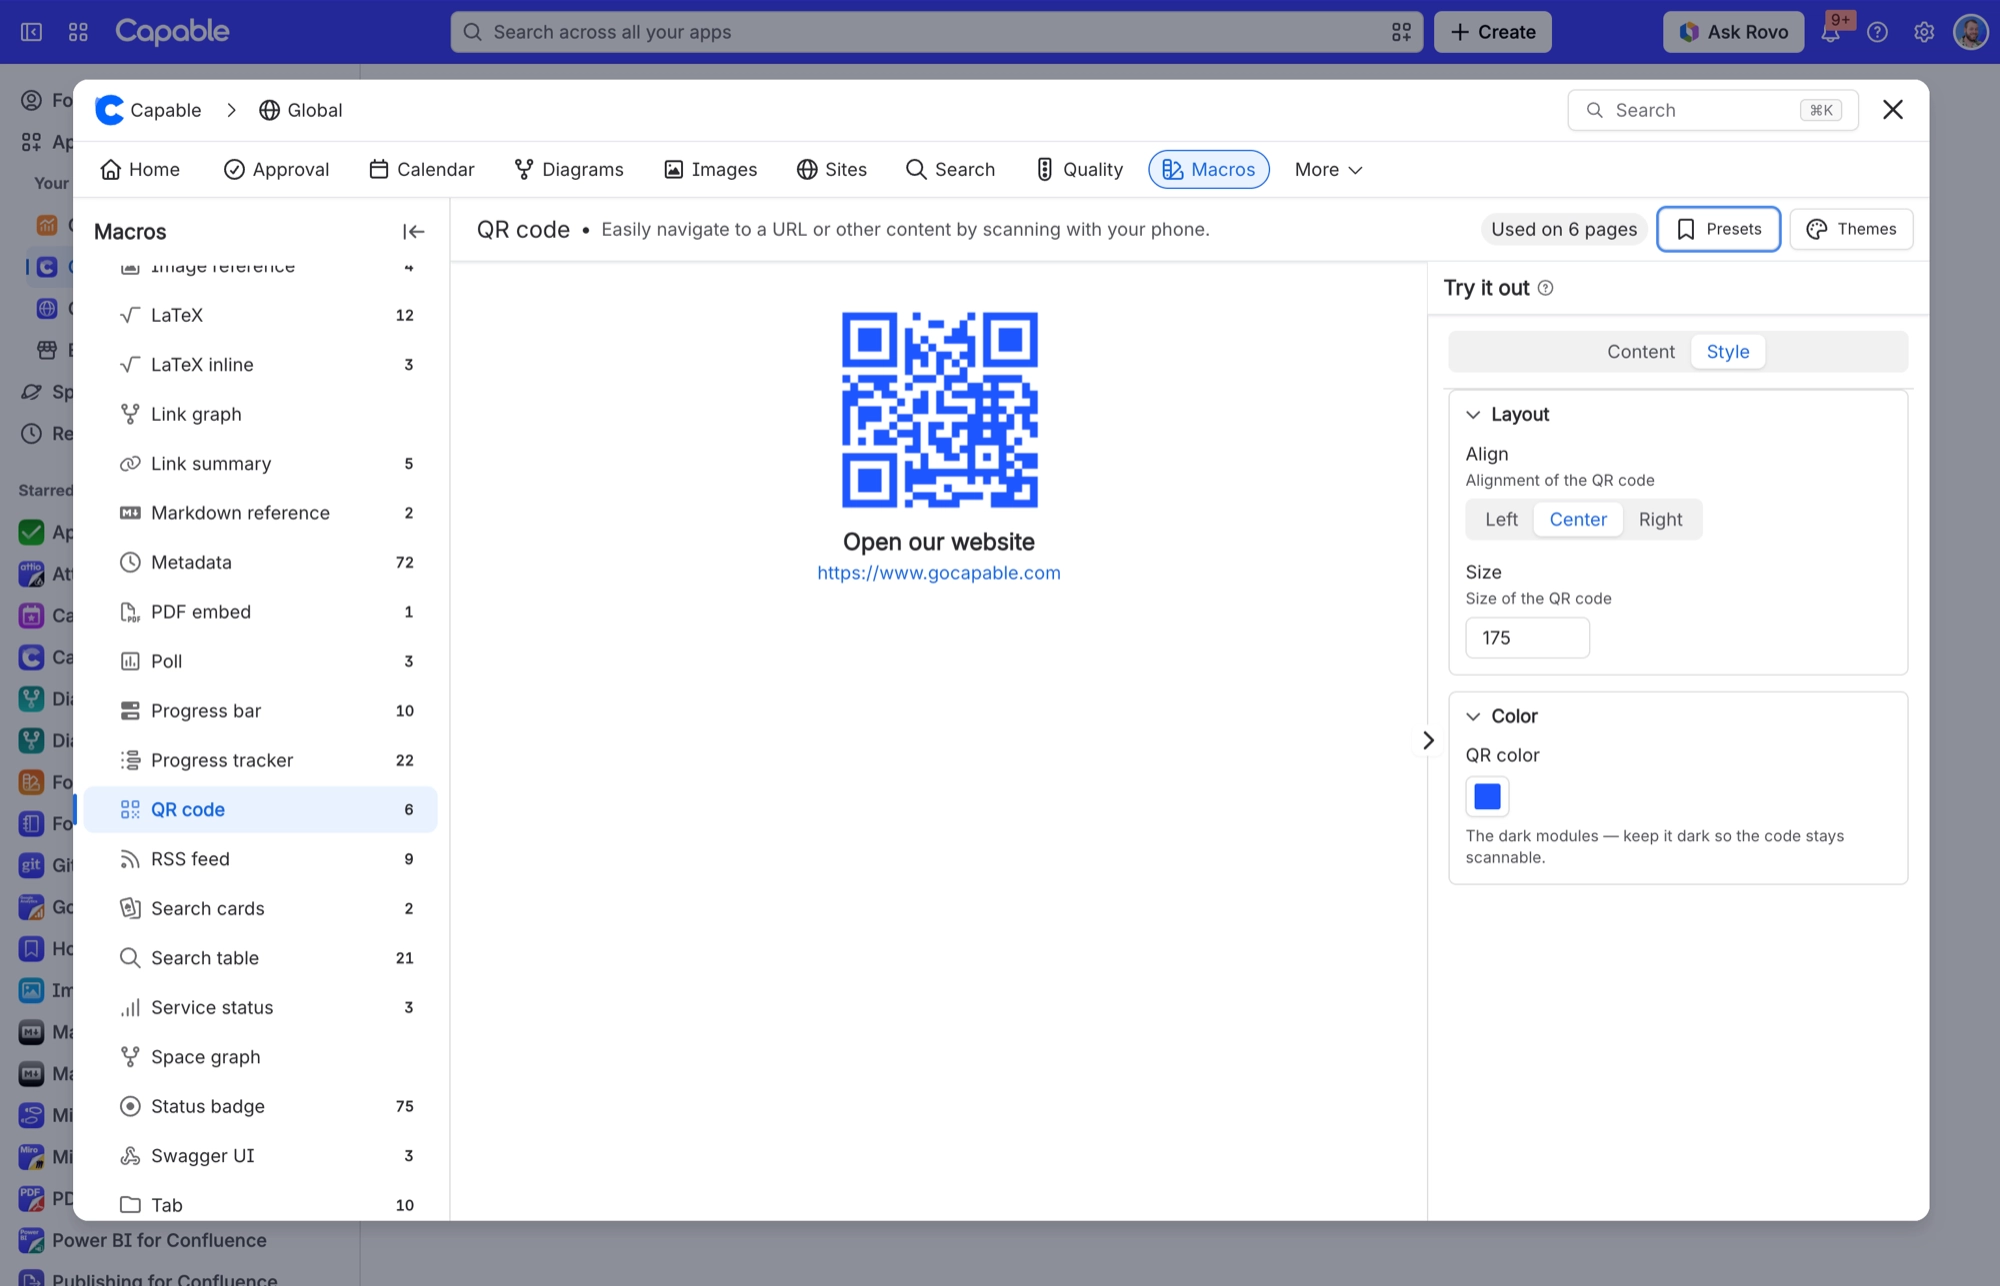Screen dimensions: 2000x1286
Task: Expand the More navigation dropdown
Action: click(1328, 170)
